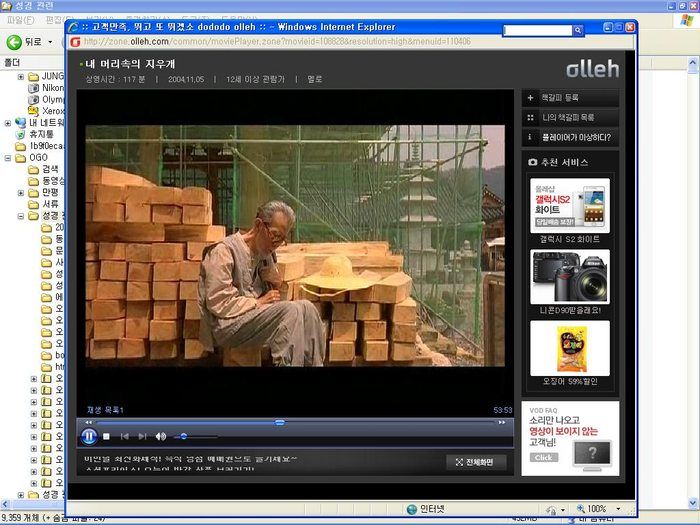This screenshot has height=525, width=700.
Task: Click fast-forward arrows right of seek bar
Action: pos(502,422)
